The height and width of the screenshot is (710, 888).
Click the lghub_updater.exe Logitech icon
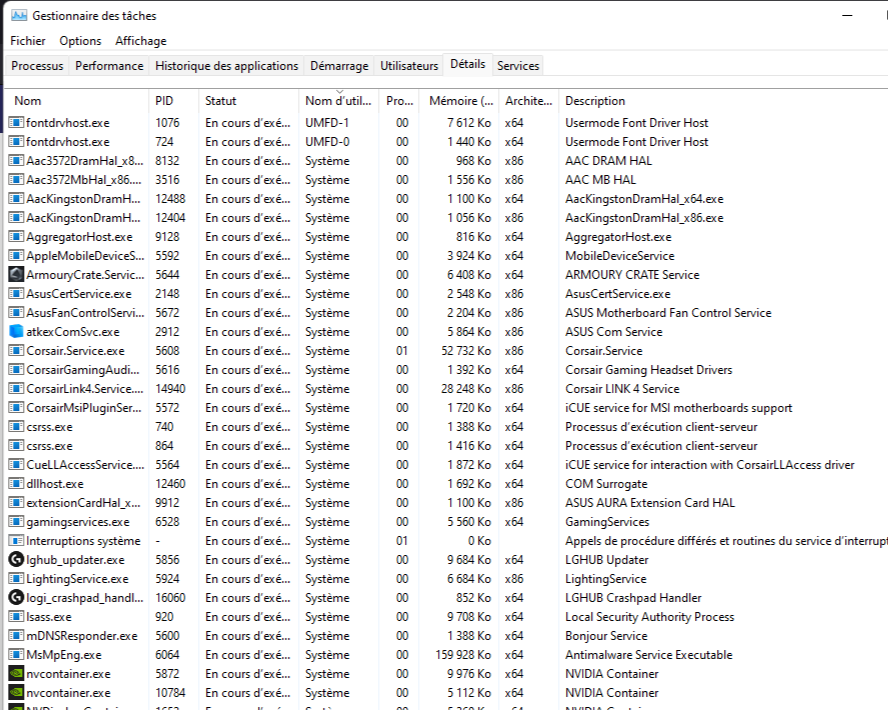tap(16, 560)
